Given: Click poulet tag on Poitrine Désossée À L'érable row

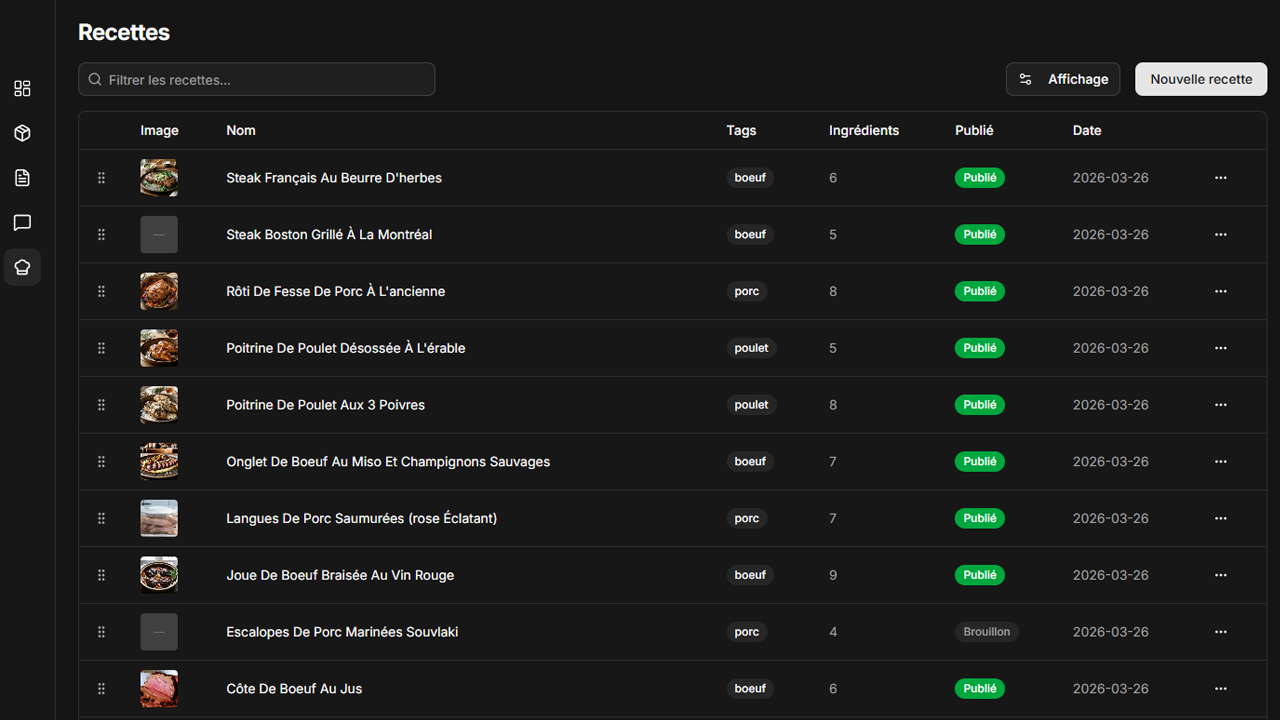Looking at the screenshot, I should coord(751,348).
